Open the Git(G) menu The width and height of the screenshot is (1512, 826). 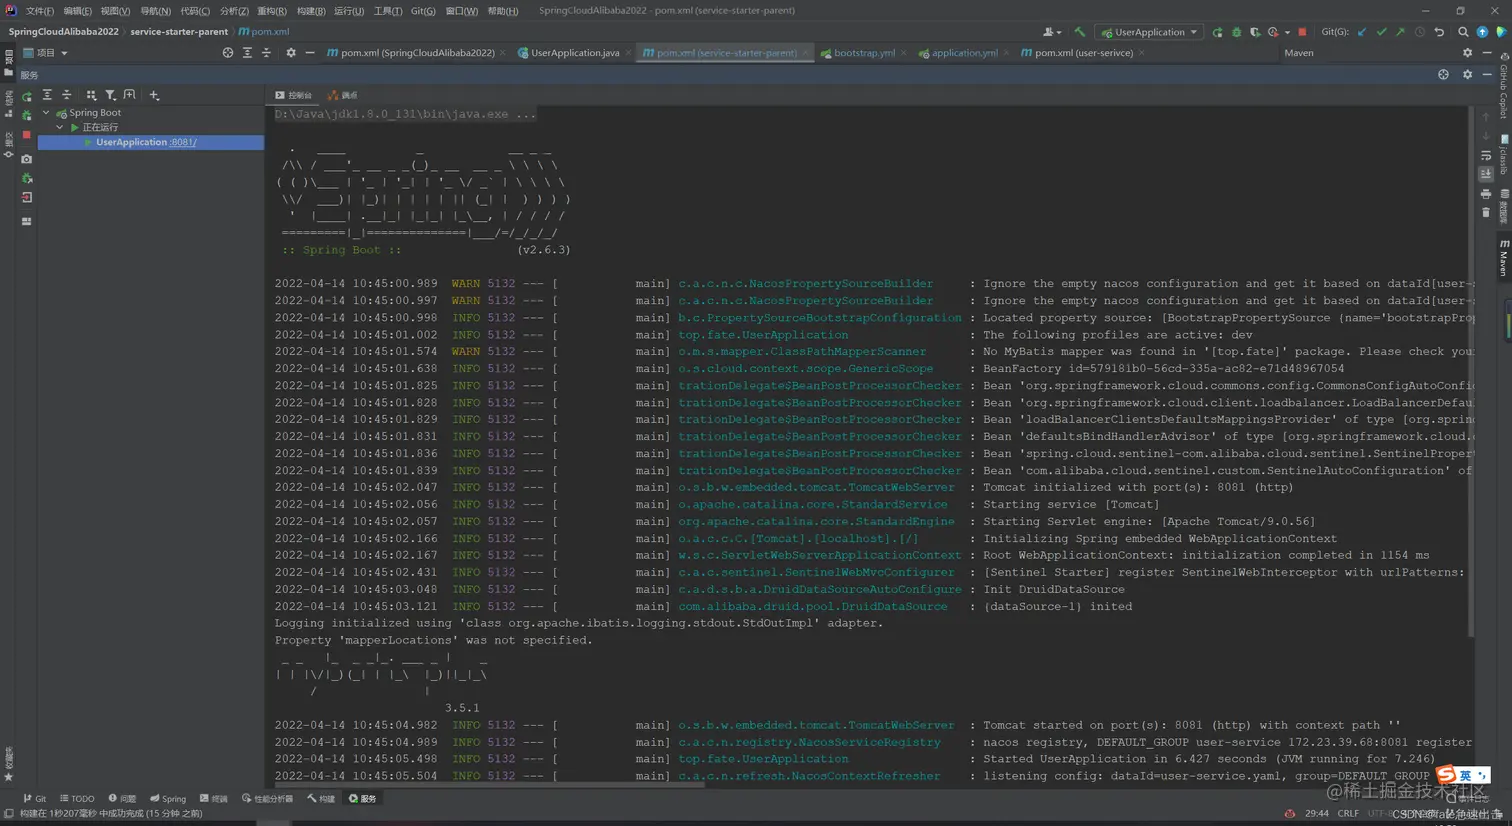pos(423,11)
